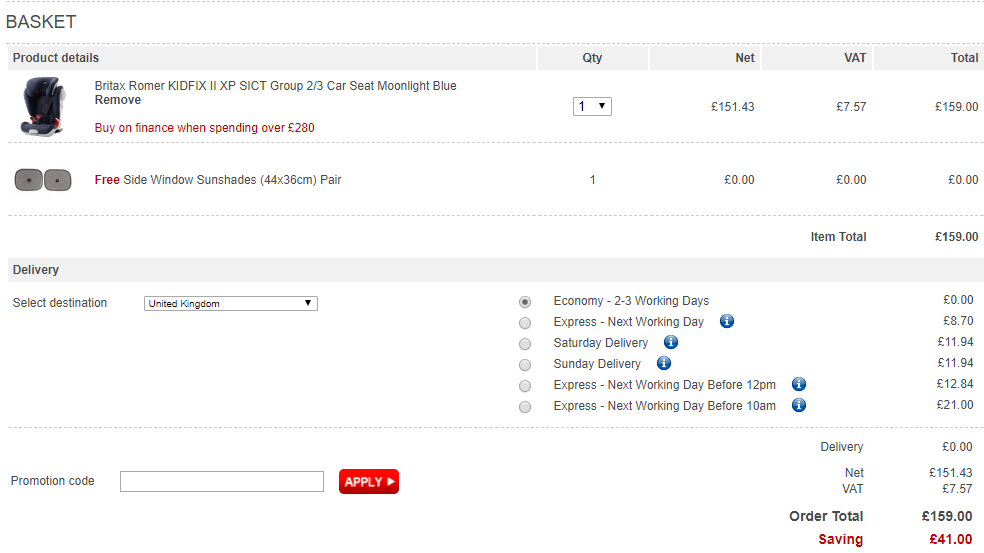Image resolution: width=984 pixels, height=553 pixels.
Task: Show info for Express Before 10am delivery
Action: click(x=798, y=406)
